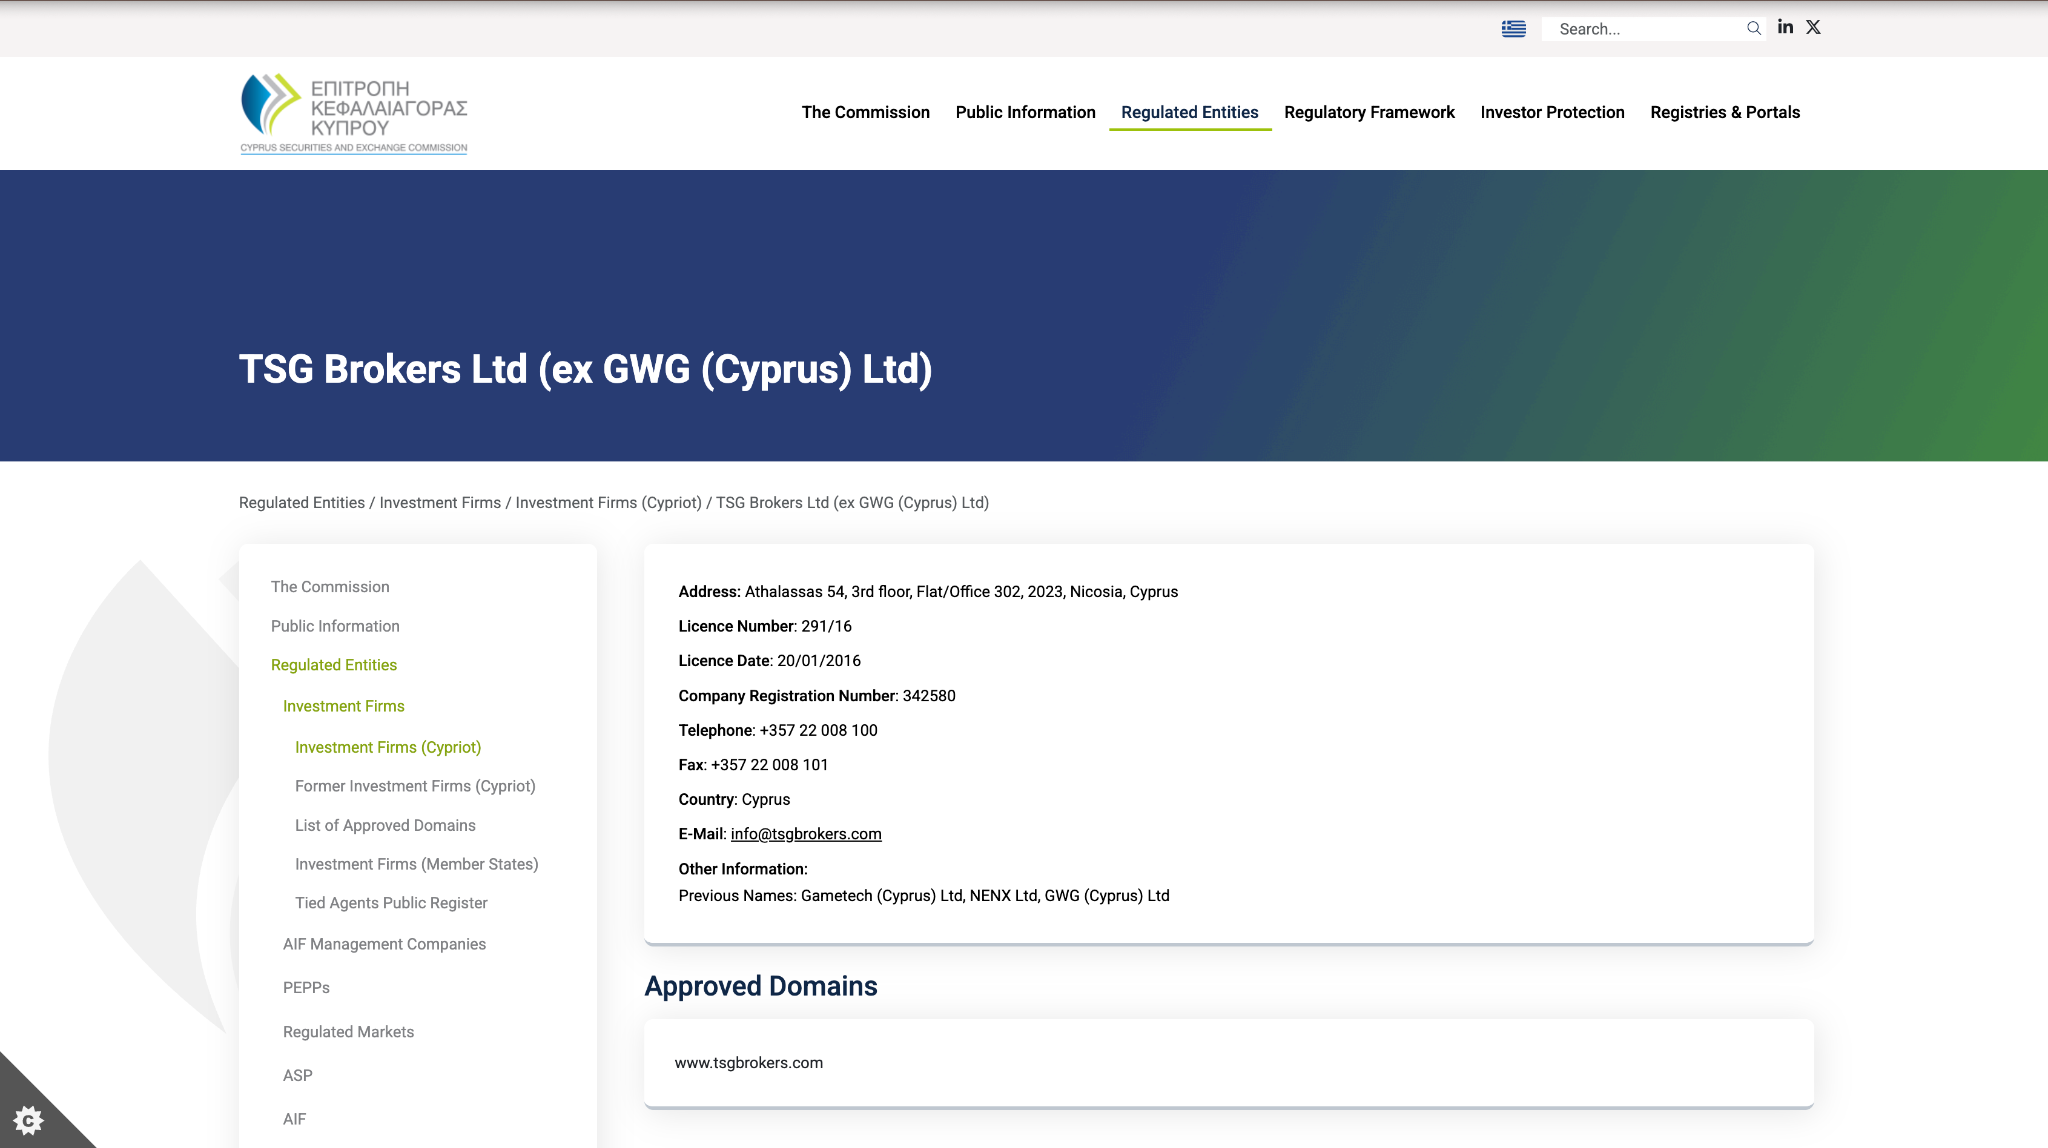Click the Country: Cyprus text
Image resolution: width=2048 pixels, height=1148 pixels.
pyautogui.click(x=734, y=800)
